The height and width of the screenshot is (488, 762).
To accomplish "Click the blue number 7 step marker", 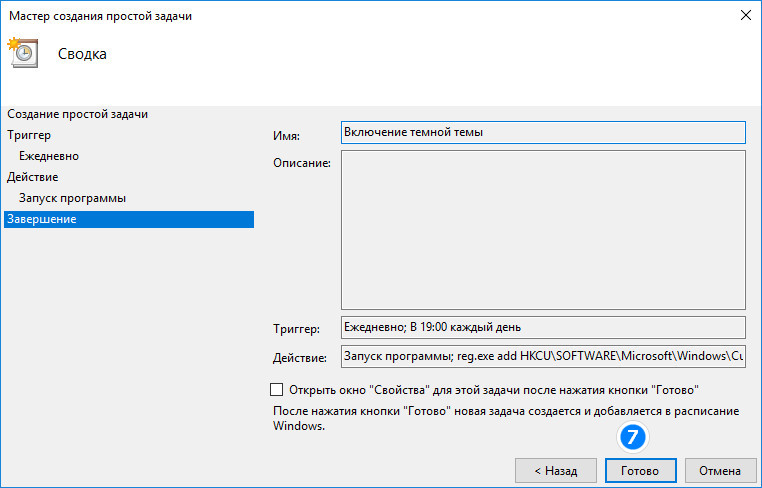I will [632, 436].
